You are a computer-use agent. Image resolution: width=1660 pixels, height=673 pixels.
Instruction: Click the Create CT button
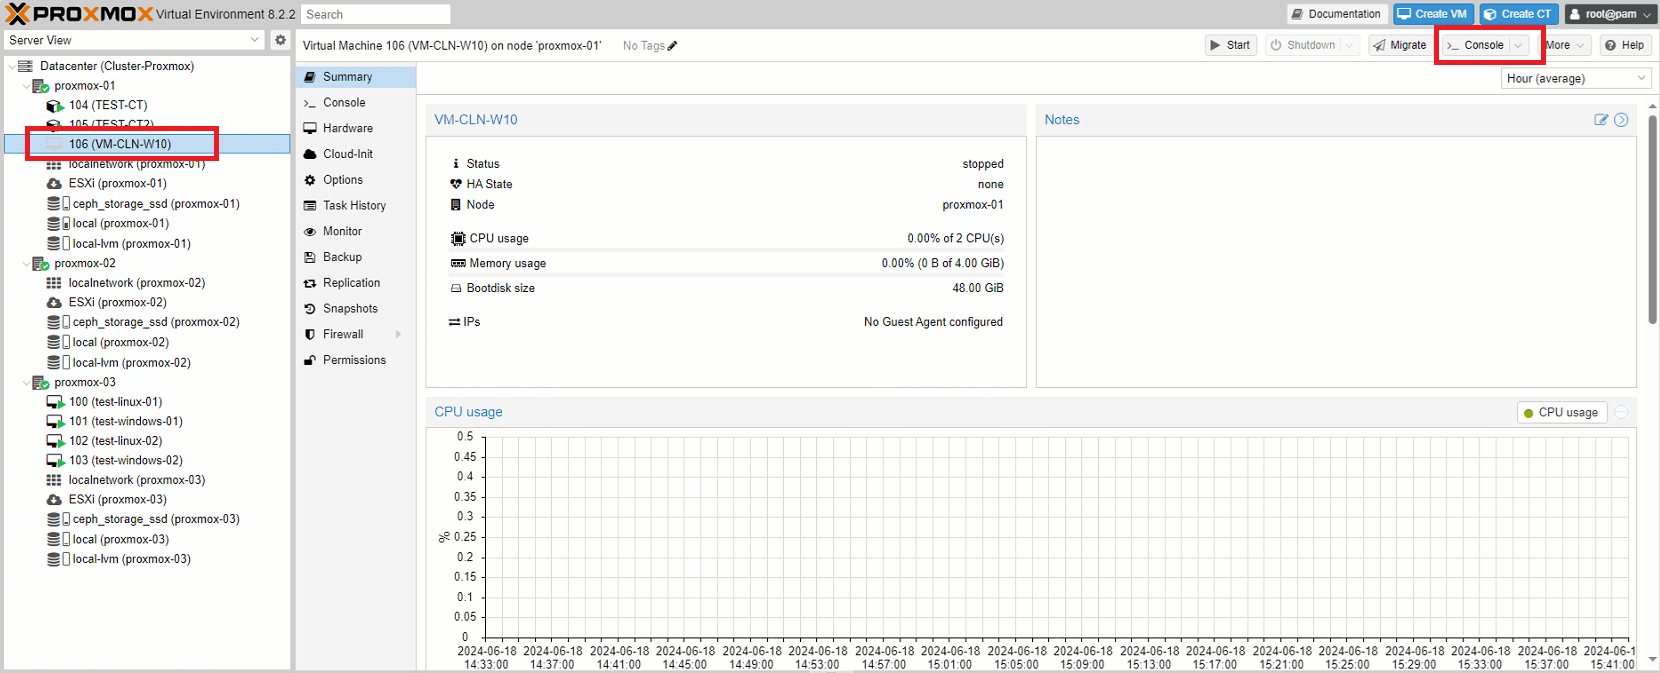(1519, 14)
